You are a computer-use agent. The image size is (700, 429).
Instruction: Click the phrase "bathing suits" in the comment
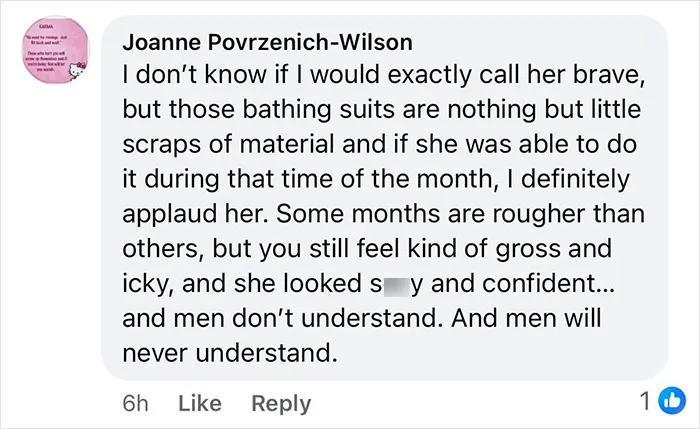[319, 109]
